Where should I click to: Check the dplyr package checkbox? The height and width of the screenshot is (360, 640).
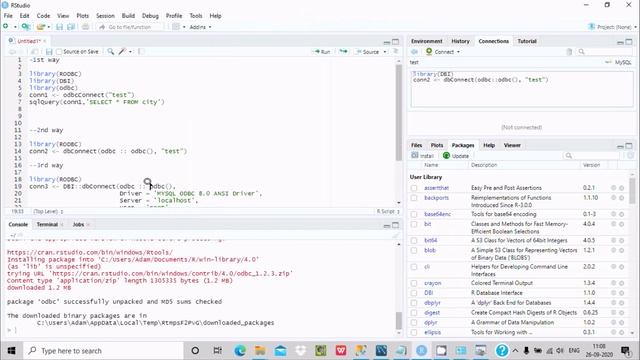414,322
